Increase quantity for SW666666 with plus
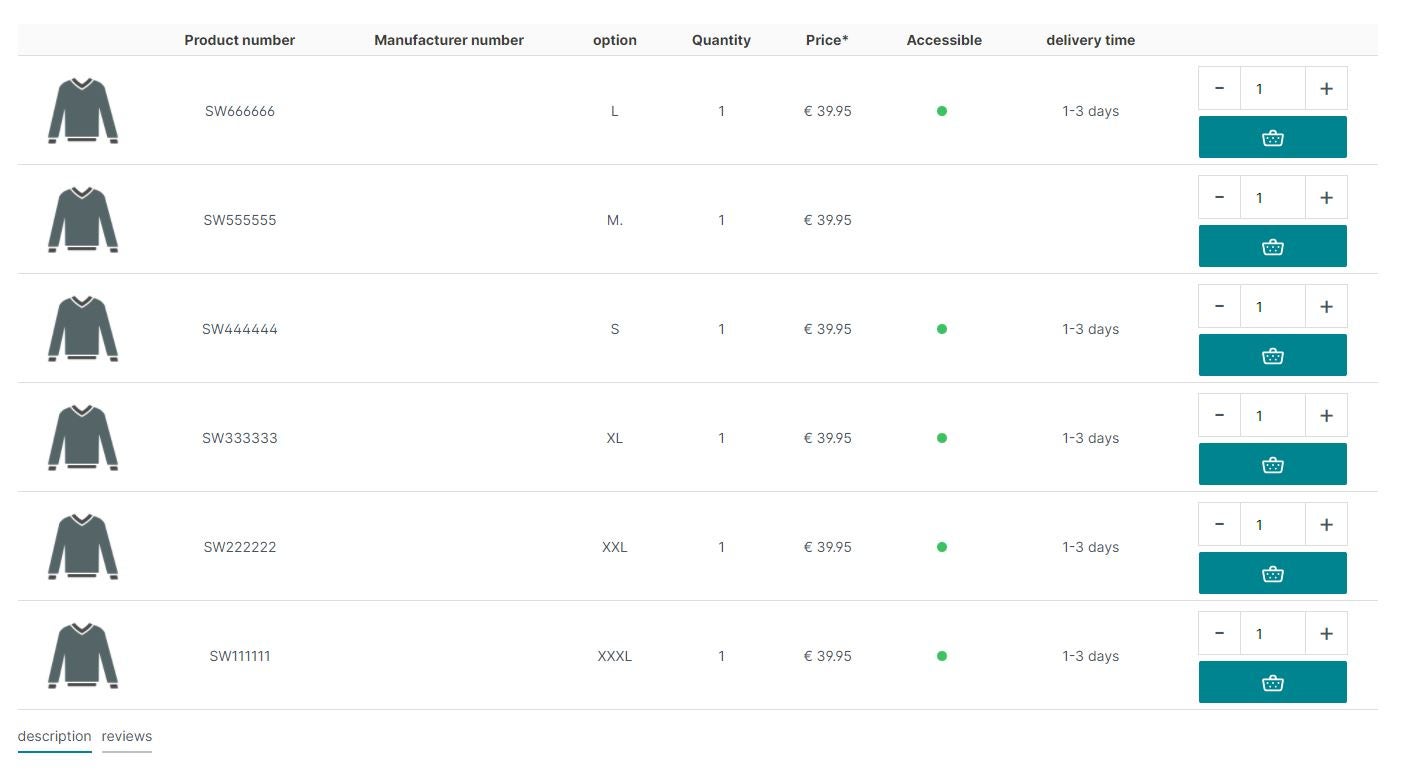The width and height of the screenshot is (1422, 772). (1326, 88)
